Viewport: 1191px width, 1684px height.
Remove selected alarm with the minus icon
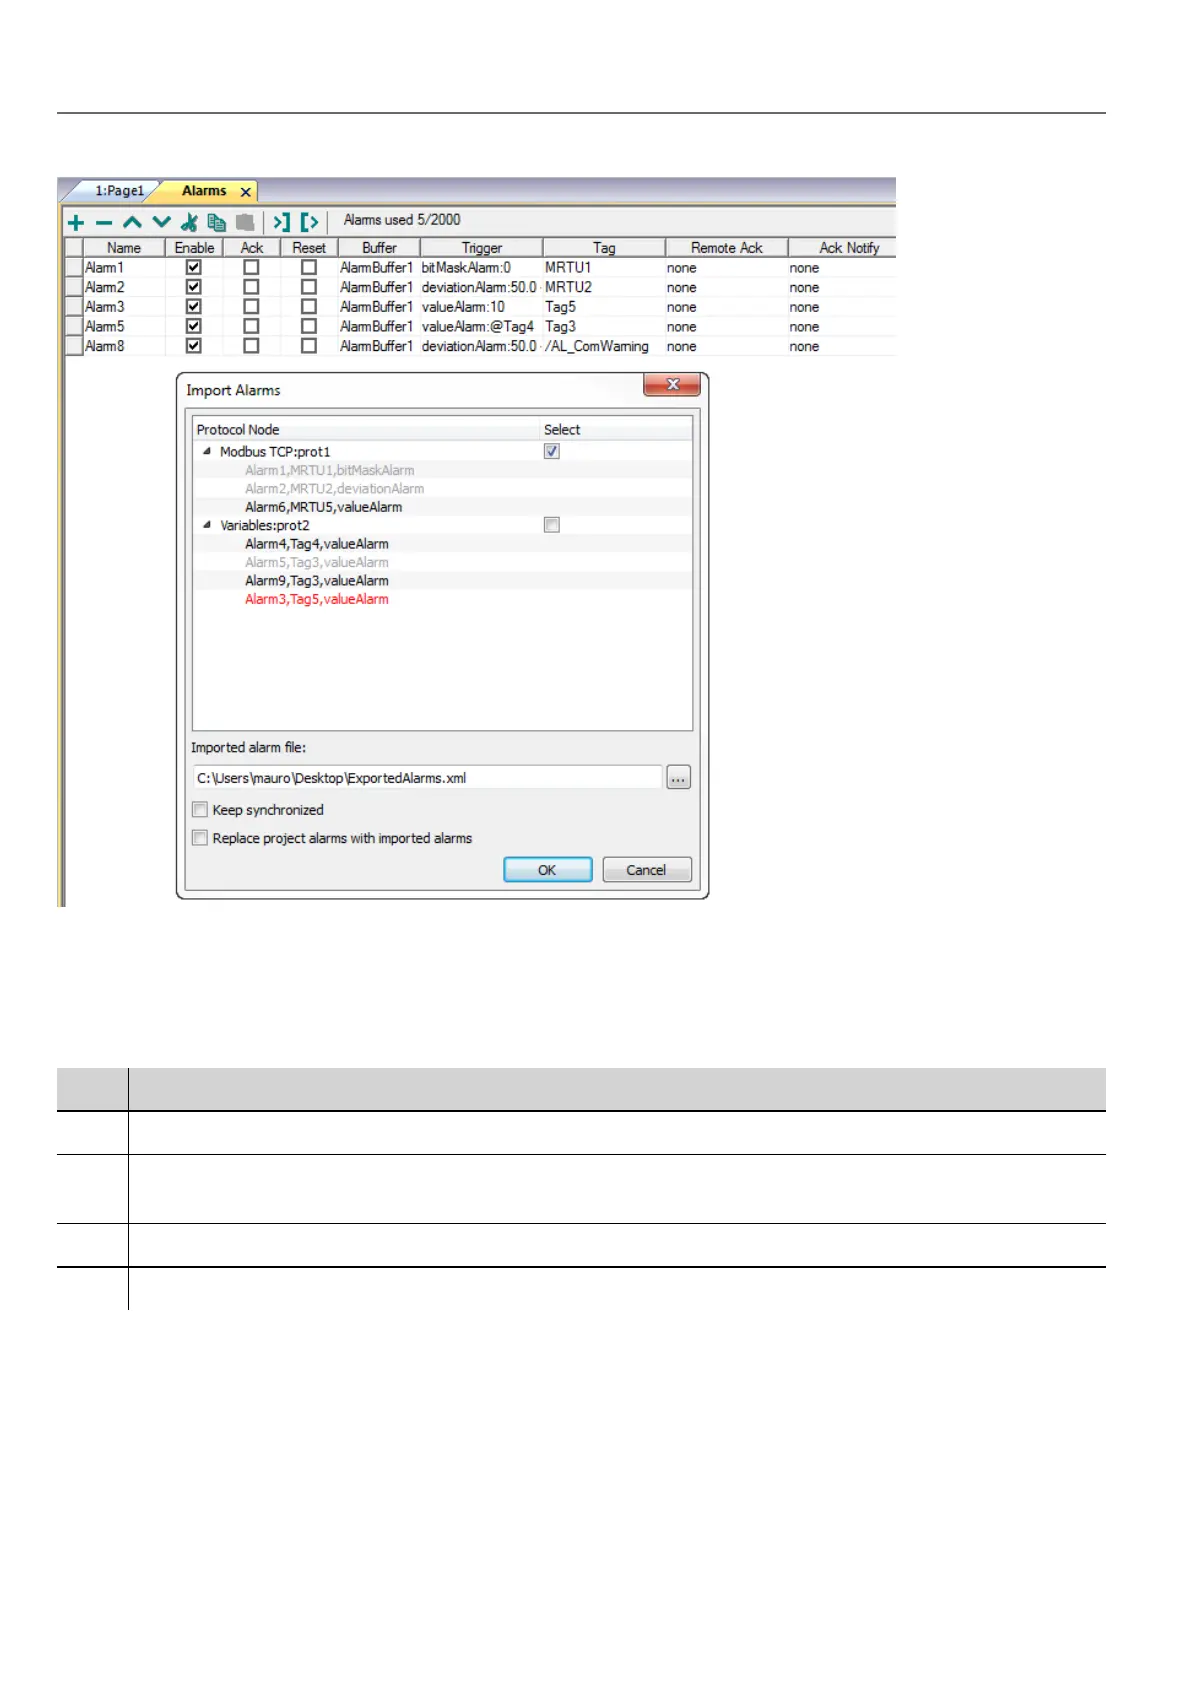(104, 222)
